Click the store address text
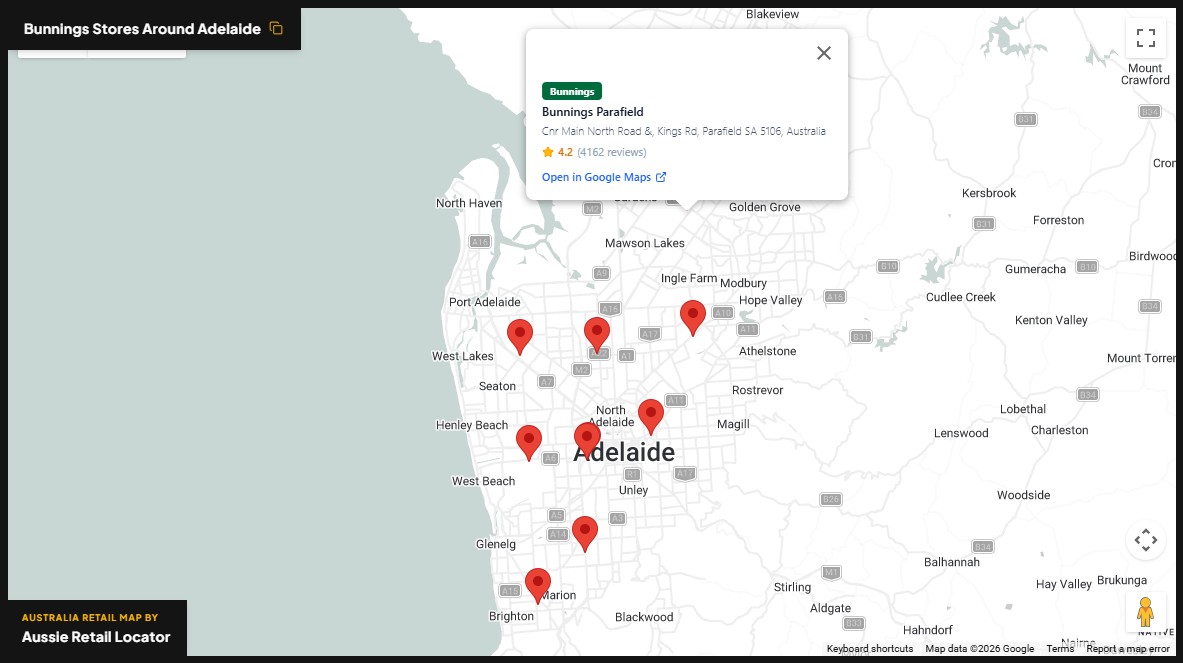This screenshot has width=1183, height=663. point(684,131)
